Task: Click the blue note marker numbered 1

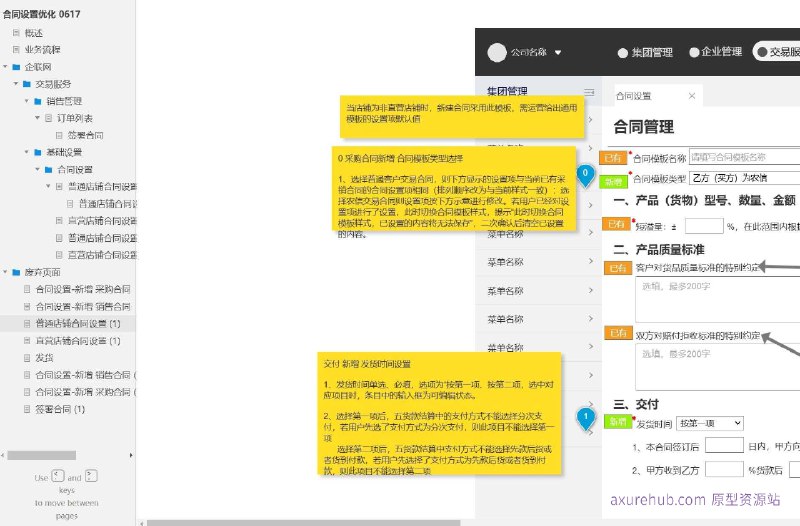Action: click(586, 418)
